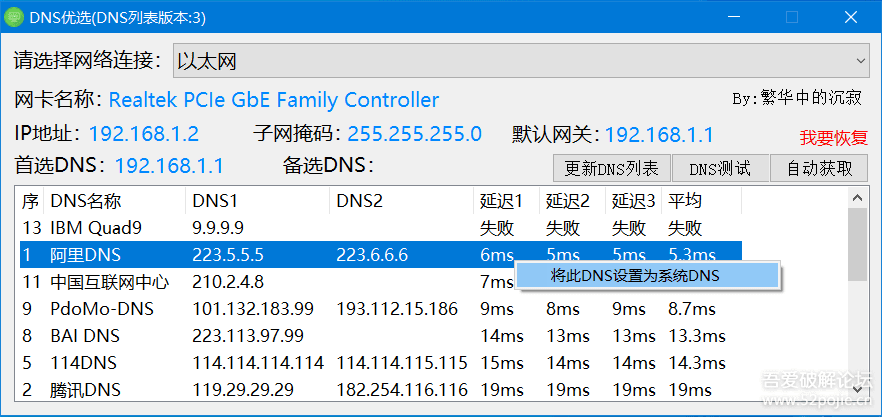Sort by the DNS名称 column header

click(x=115, y=201)
